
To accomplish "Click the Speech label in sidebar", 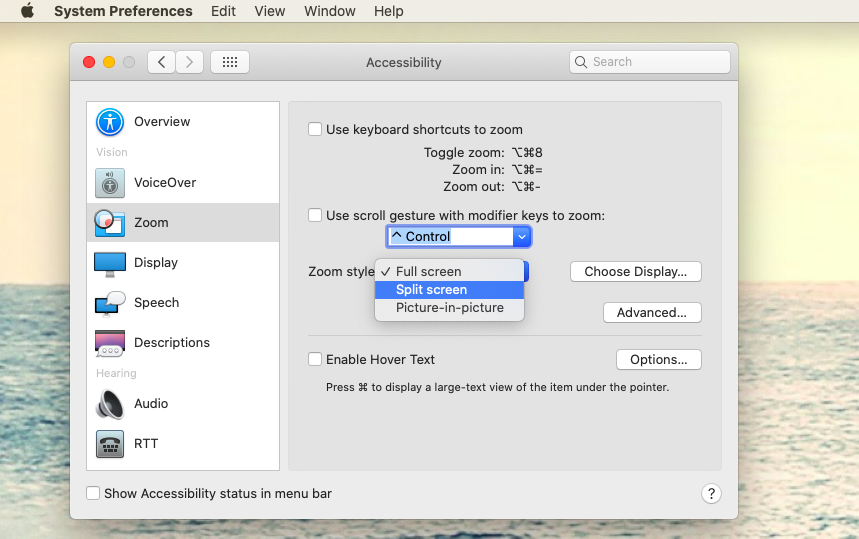I will 157,303.
